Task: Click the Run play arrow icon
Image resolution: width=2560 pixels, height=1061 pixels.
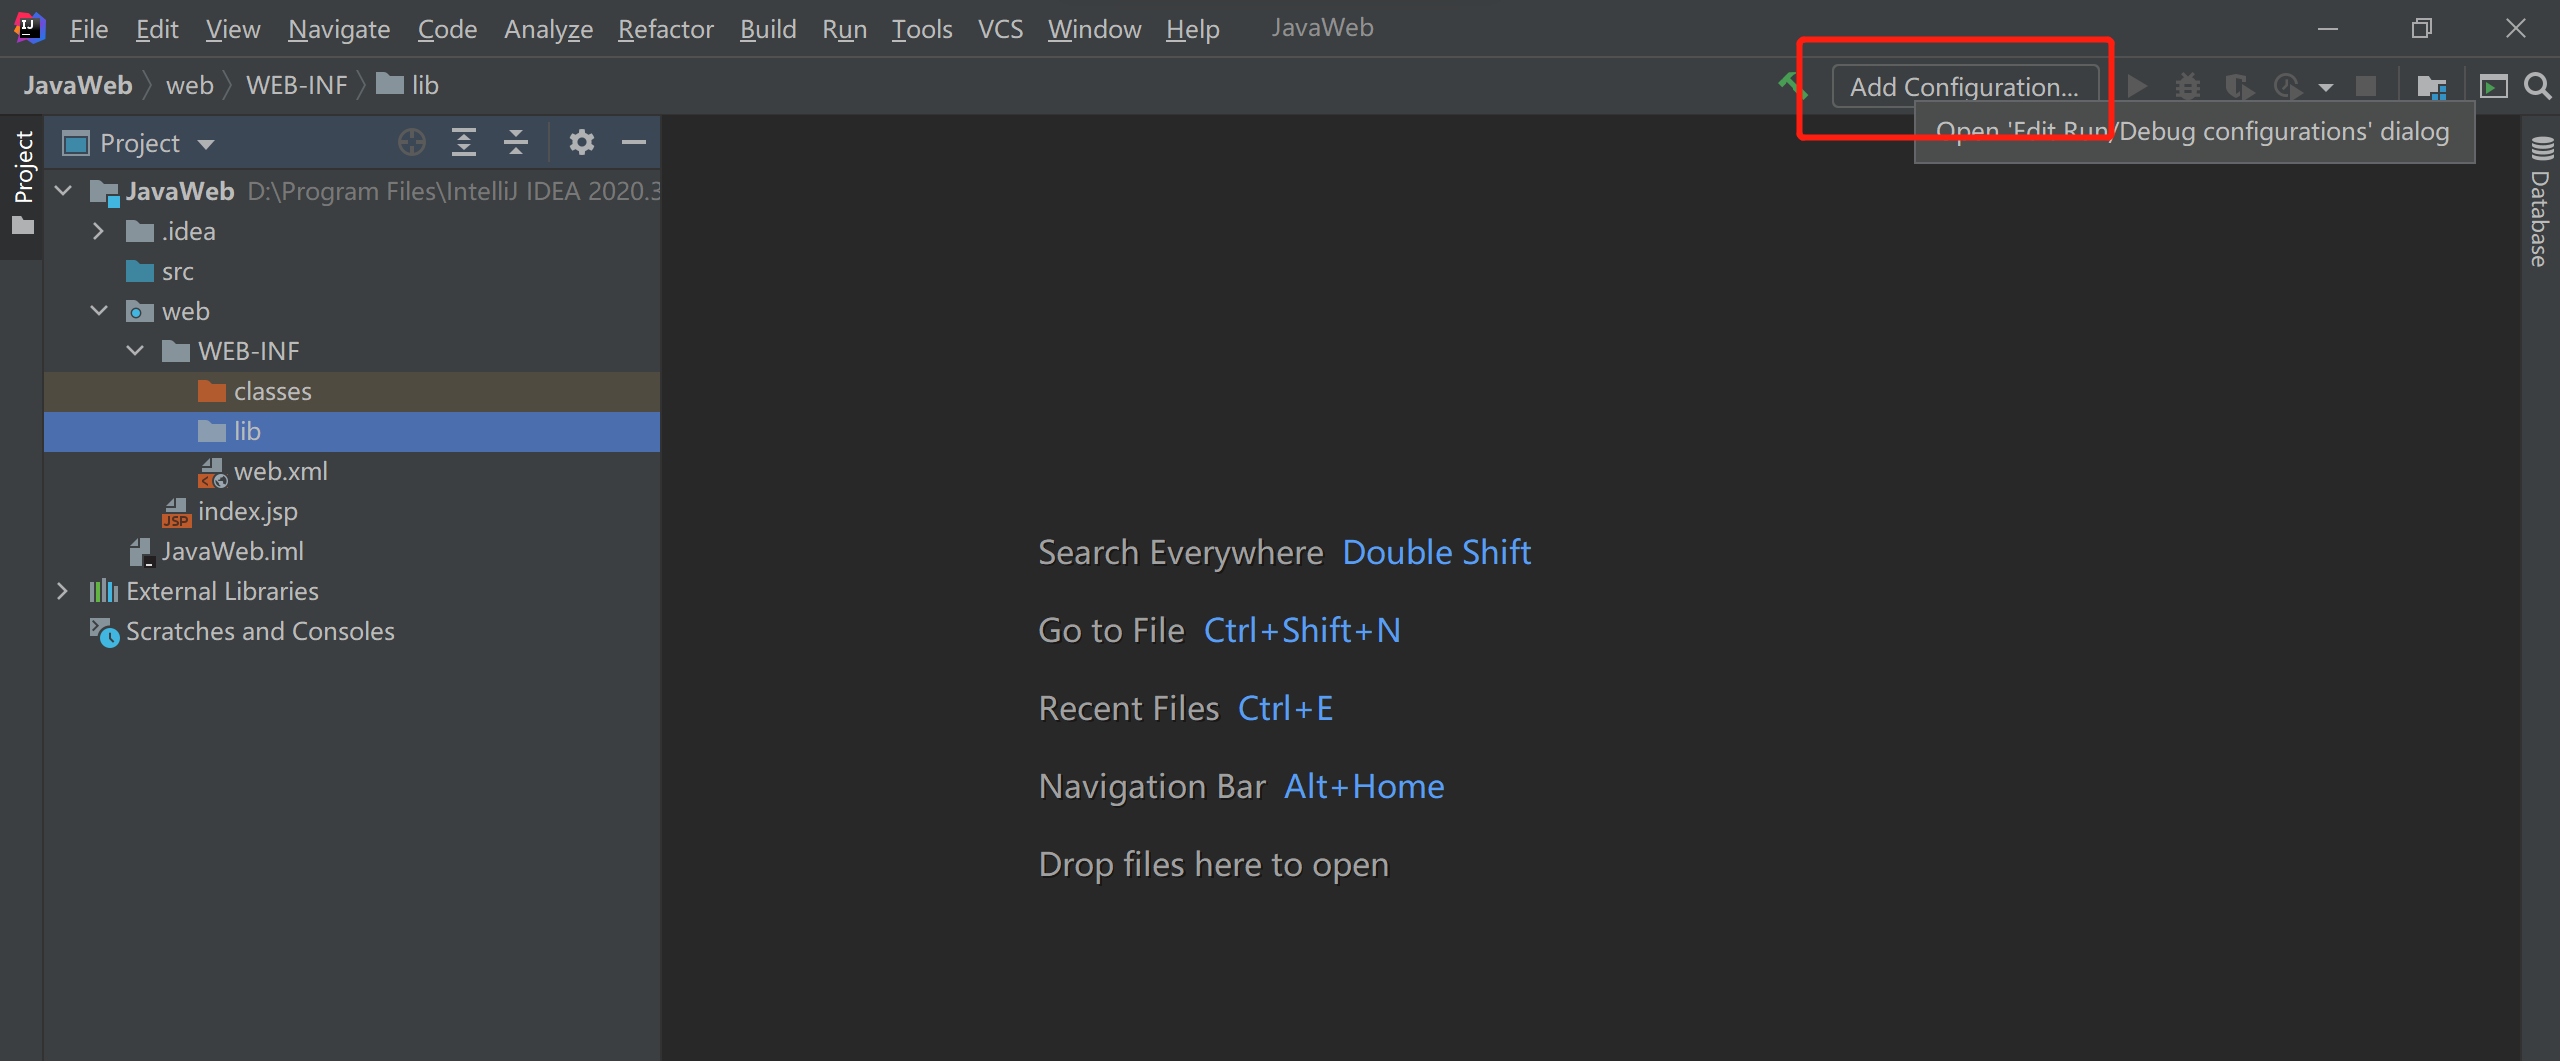Action: (2137, 86)
